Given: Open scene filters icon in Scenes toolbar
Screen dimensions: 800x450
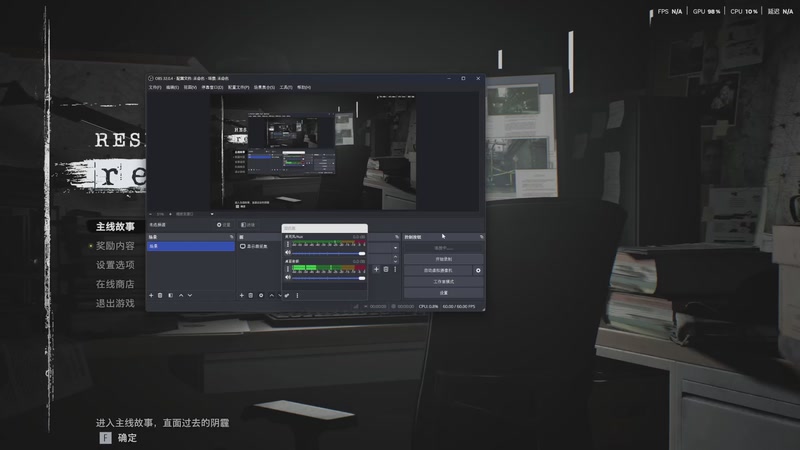Looking at the screenshot, I should pyautogui.click(x=170, y=295).
